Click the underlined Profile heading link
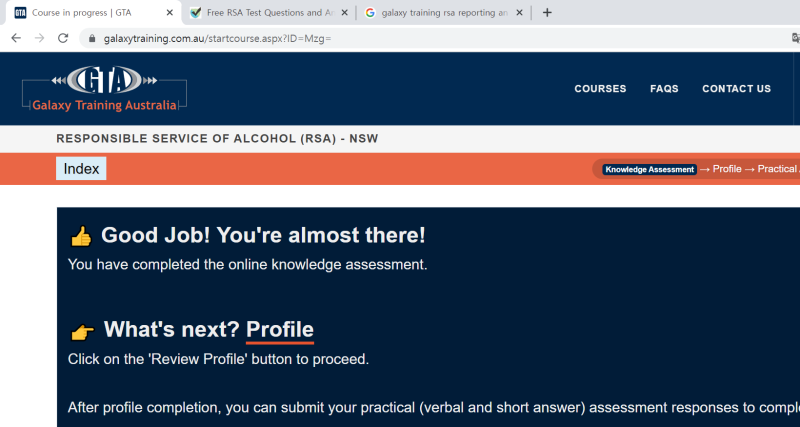This screenshot has height=427, width=800. point(280,330)
